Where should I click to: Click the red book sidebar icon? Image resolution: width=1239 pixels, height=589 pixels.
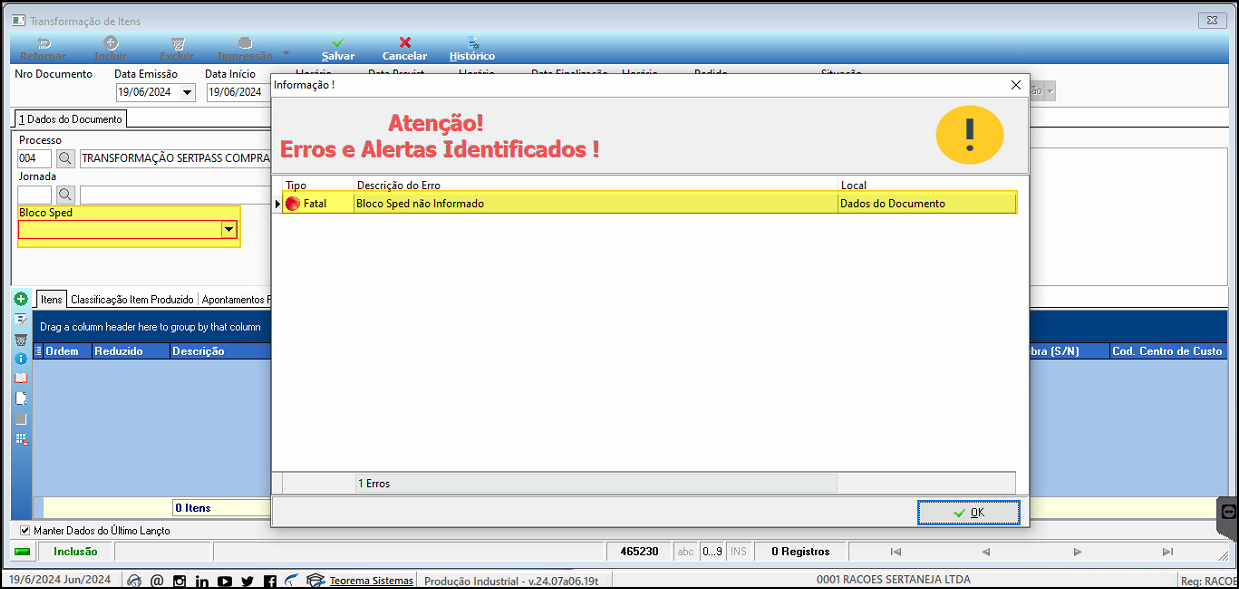pyautogui.click(x=21, y=378)
